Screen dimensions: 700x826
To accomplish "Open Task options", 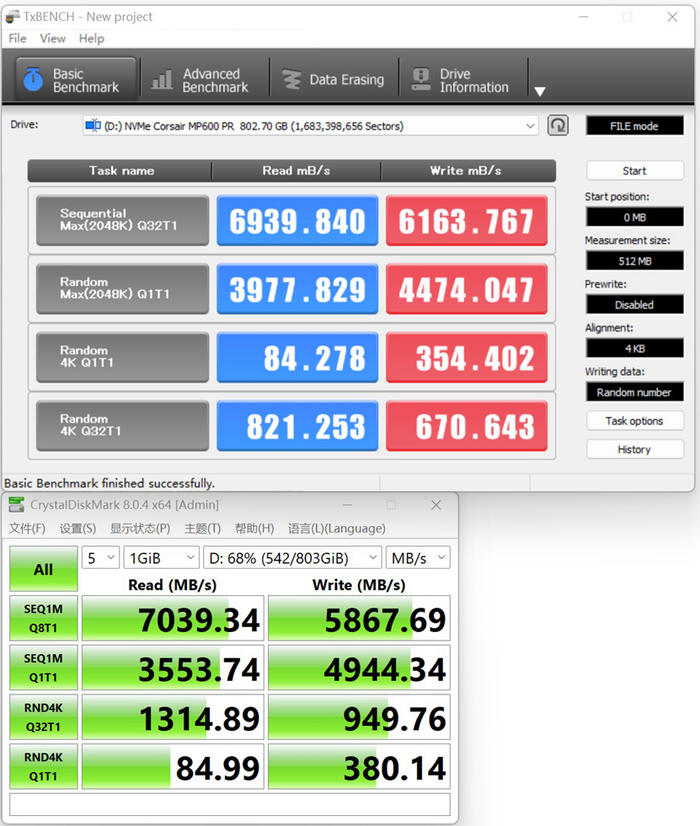I will pos(634,421).
